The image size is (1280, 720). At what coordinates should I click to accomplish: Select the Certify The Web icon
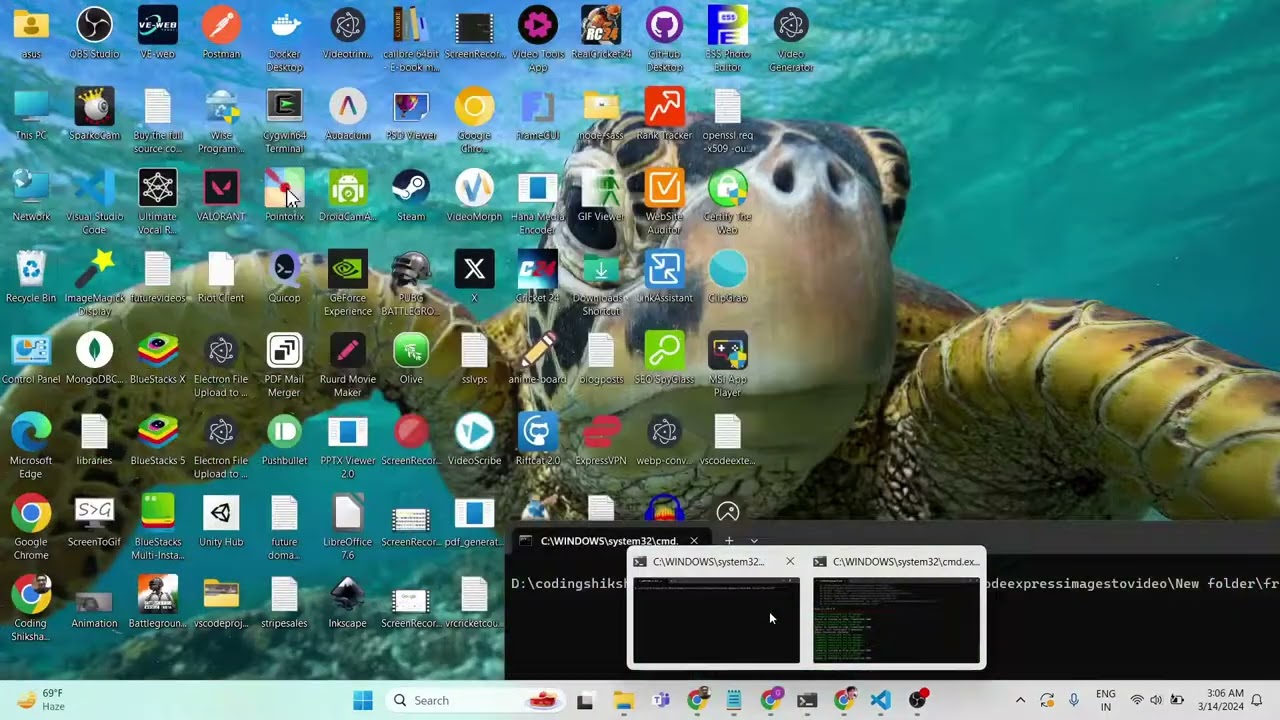(728, 201)
